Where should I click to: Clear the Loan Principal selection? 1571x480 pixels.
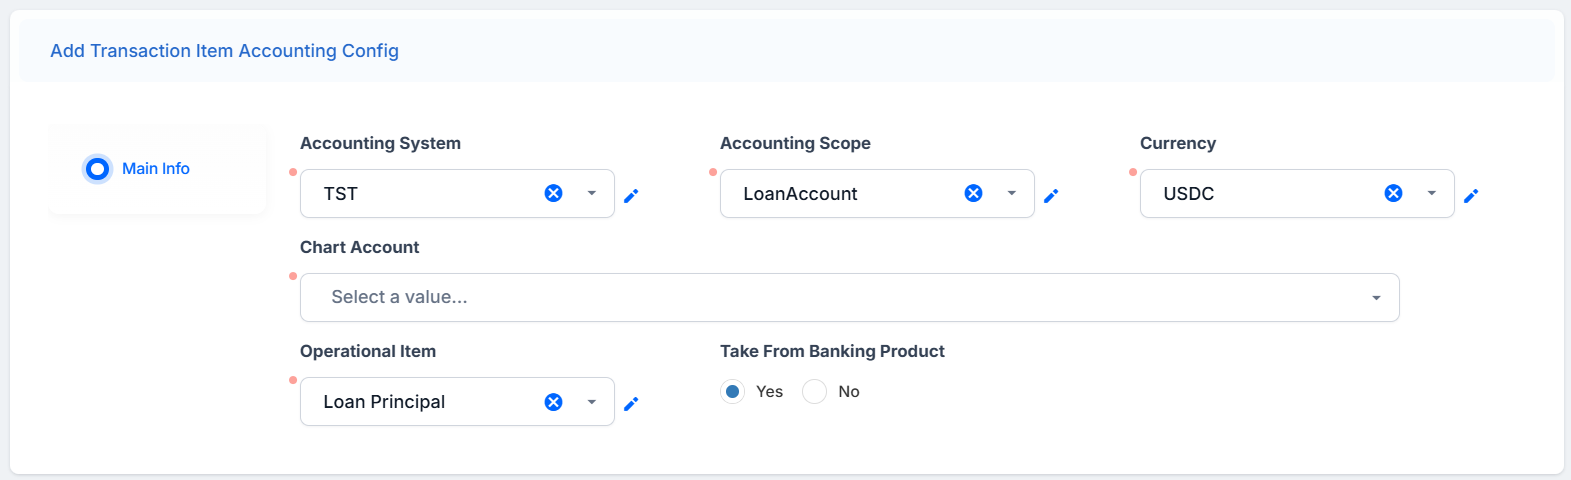pyautogui.click(x=553, y=401)
